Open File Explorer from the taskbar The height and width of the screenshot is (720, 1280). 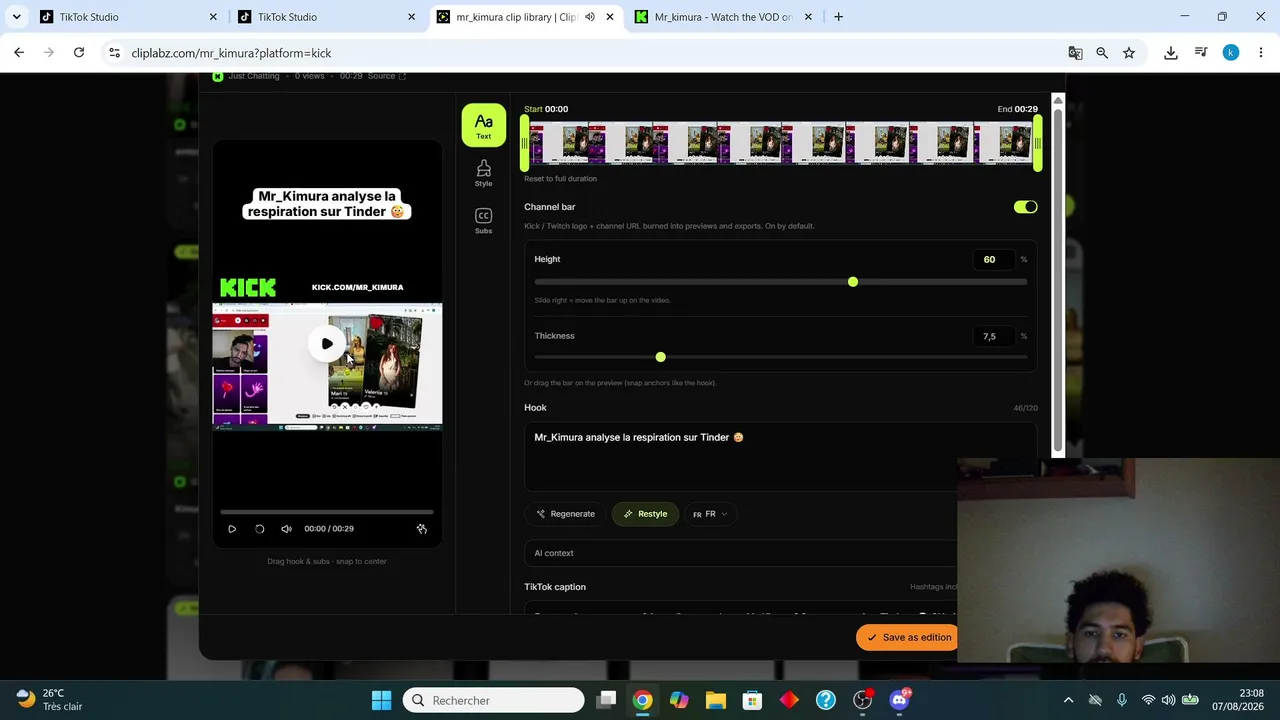click(716, 700)
